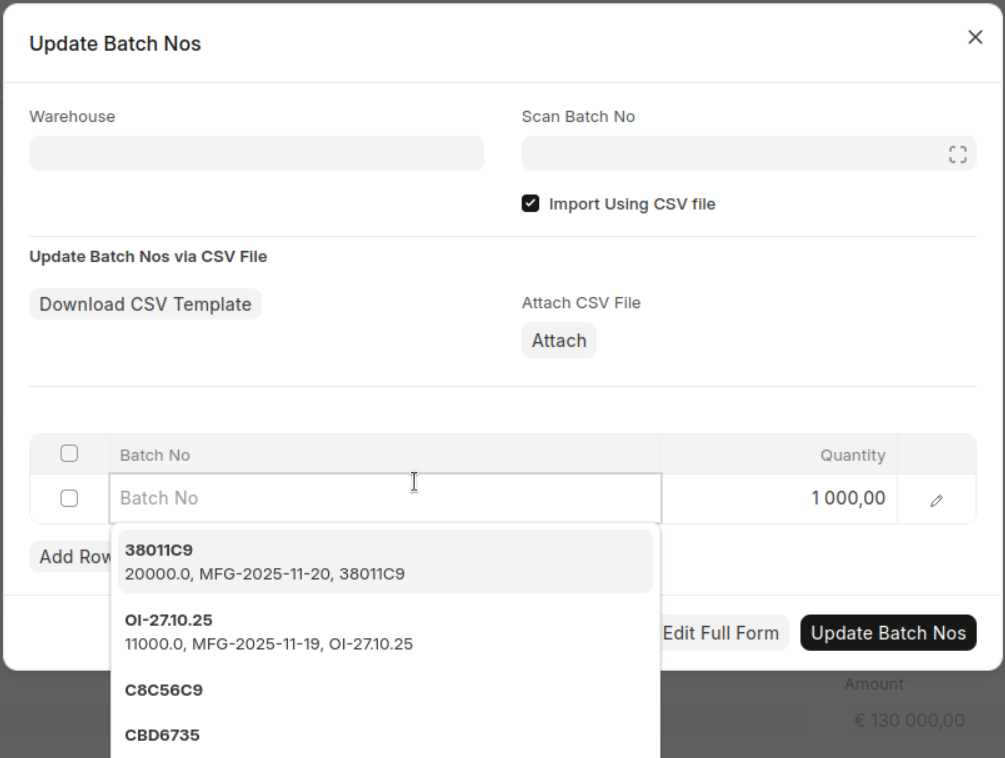
Task: Open Edit Full Form
Action: tap(721, 633)
